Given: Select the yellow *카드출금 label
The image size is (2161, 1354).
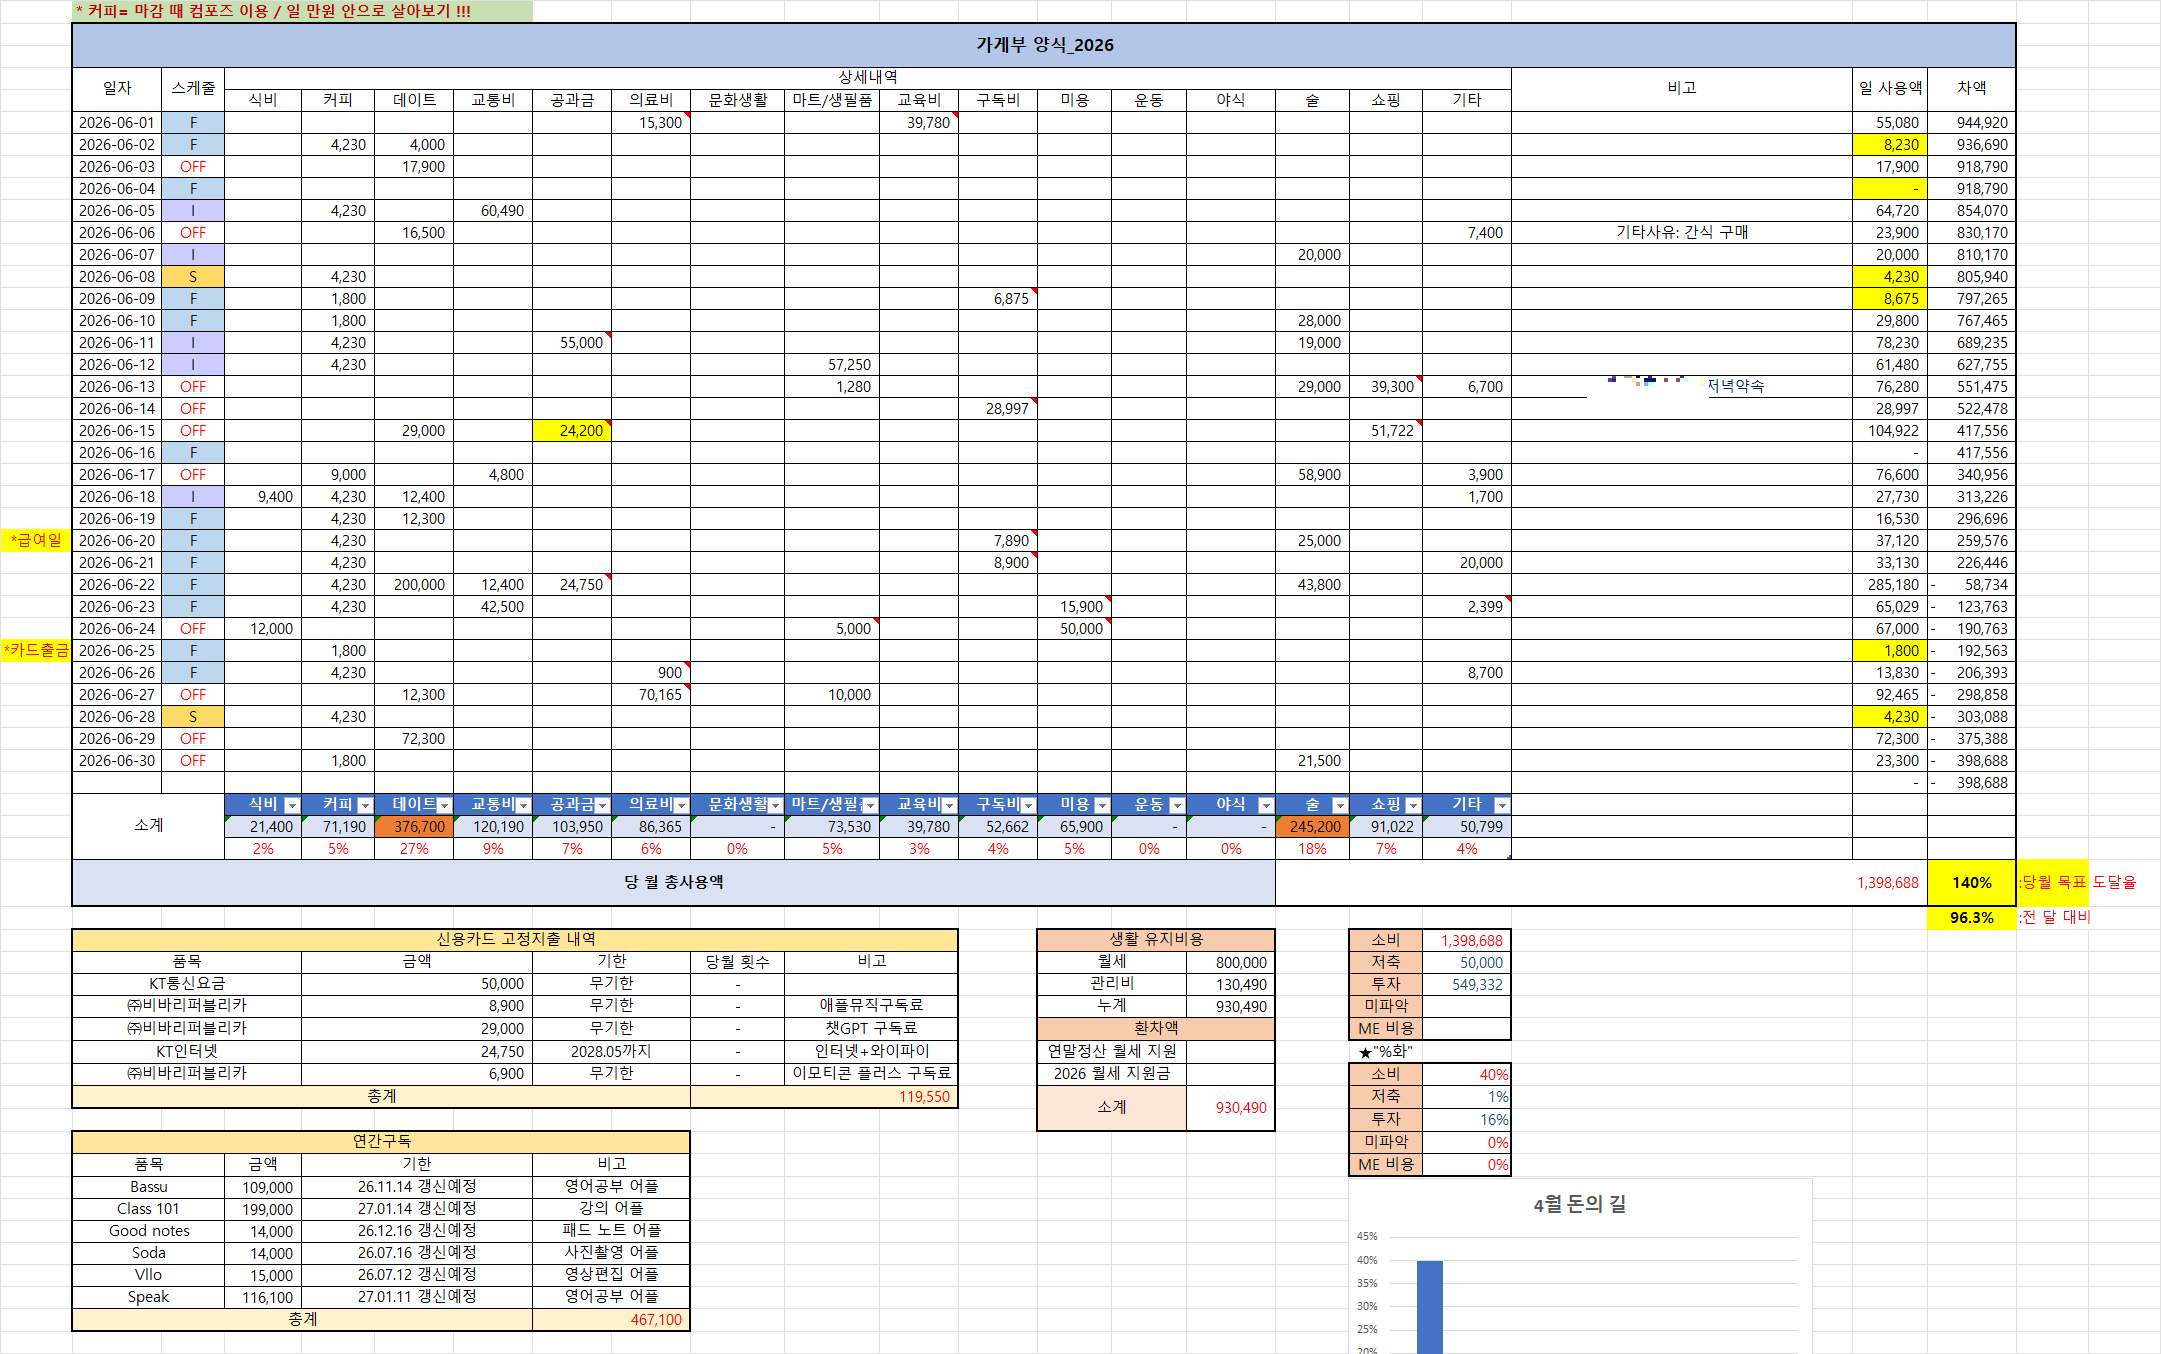Looking at the screenshot, I should coord(36,650).
